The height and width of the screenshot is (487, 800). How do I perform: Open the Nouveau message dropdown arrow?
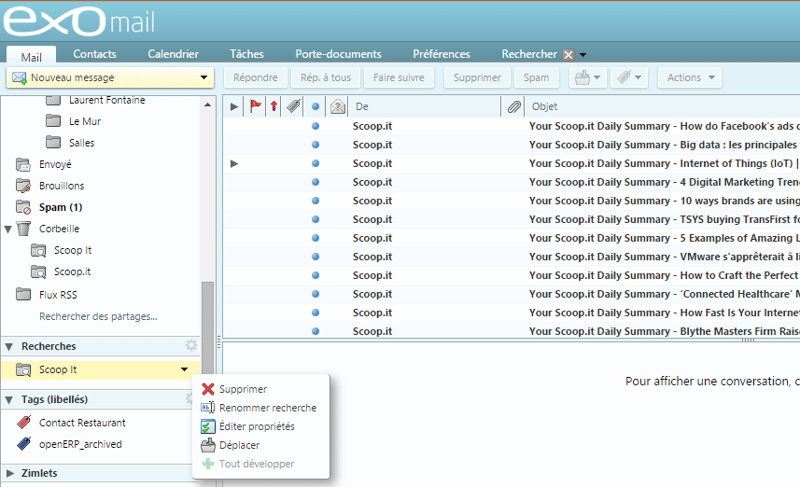tap(204, 78)
